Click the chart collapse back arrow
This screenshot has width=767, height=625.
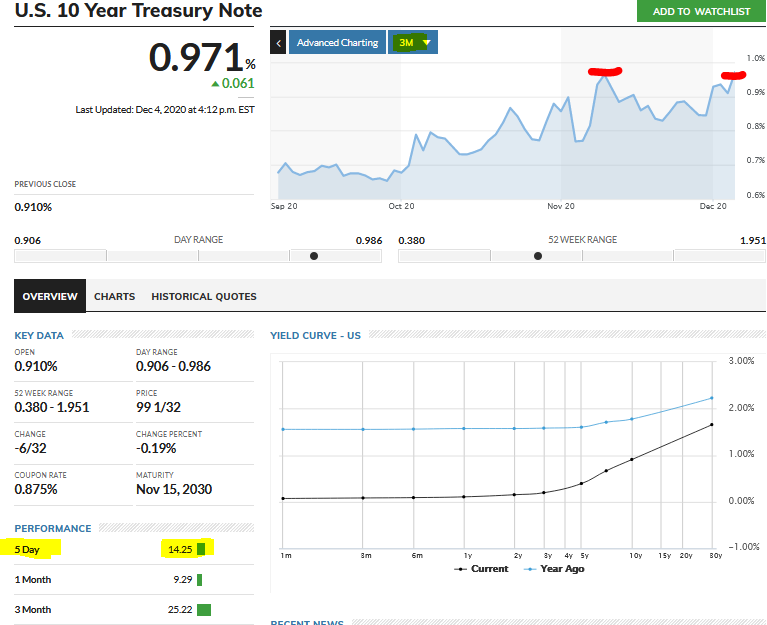(x=278, y=43)
